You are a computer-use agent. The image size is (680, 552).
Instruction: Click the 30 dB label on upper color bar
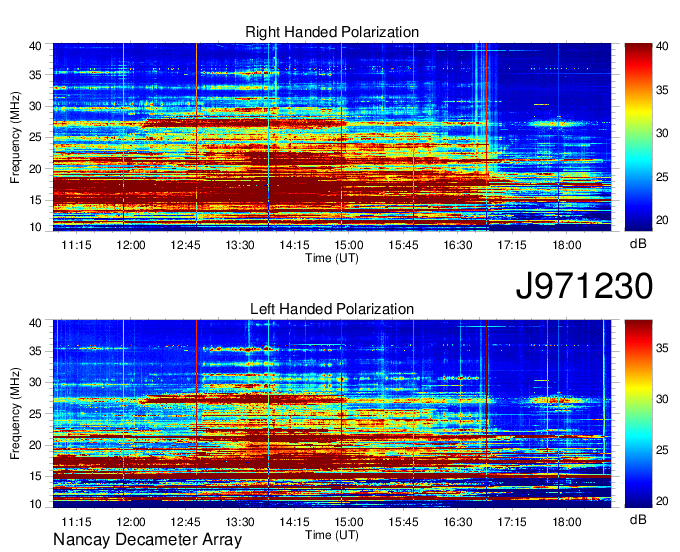click(x=662, y=133)
